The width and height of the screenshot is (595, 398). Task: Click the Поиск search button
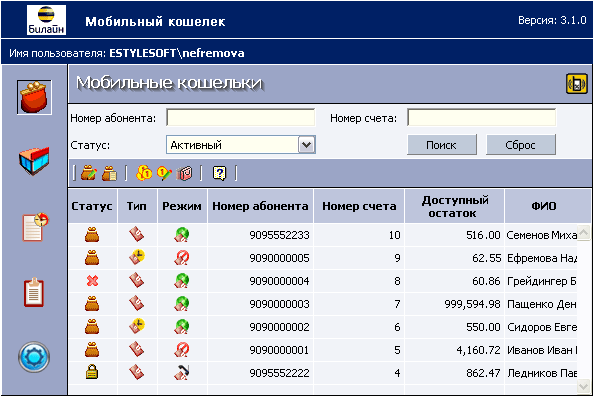point(442,145)
